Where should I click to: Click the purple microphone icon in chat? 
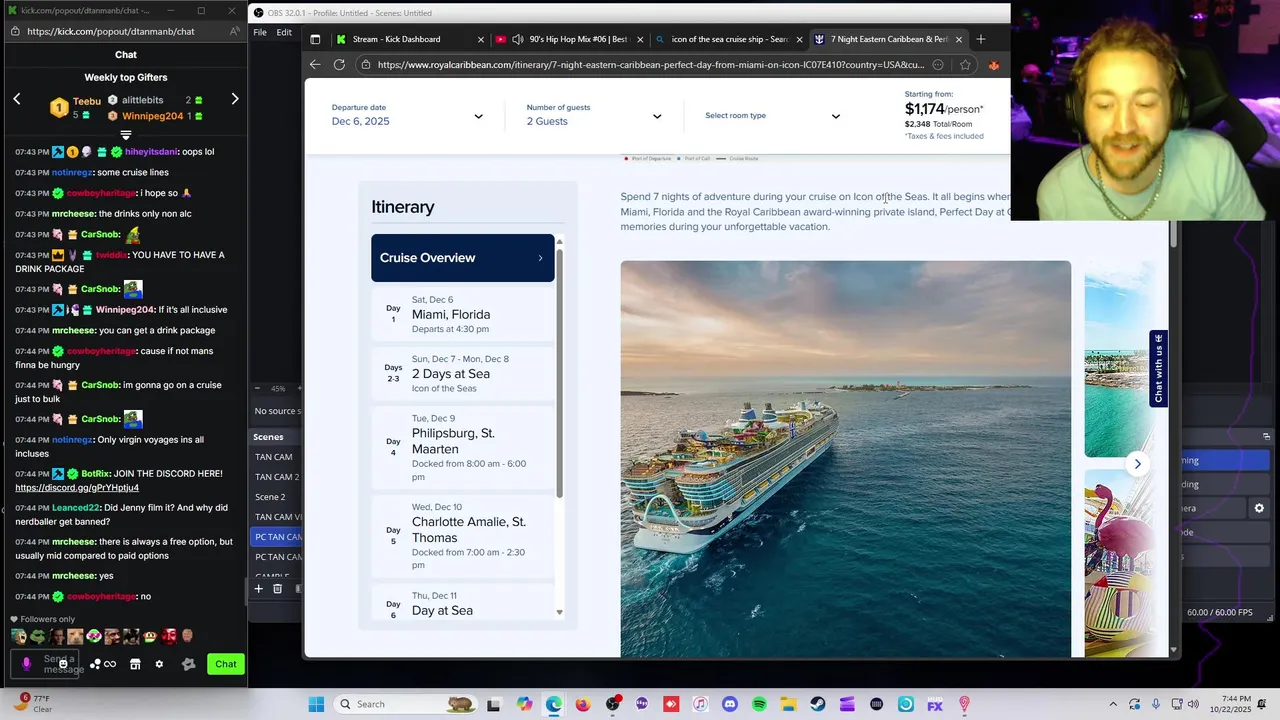27,664
